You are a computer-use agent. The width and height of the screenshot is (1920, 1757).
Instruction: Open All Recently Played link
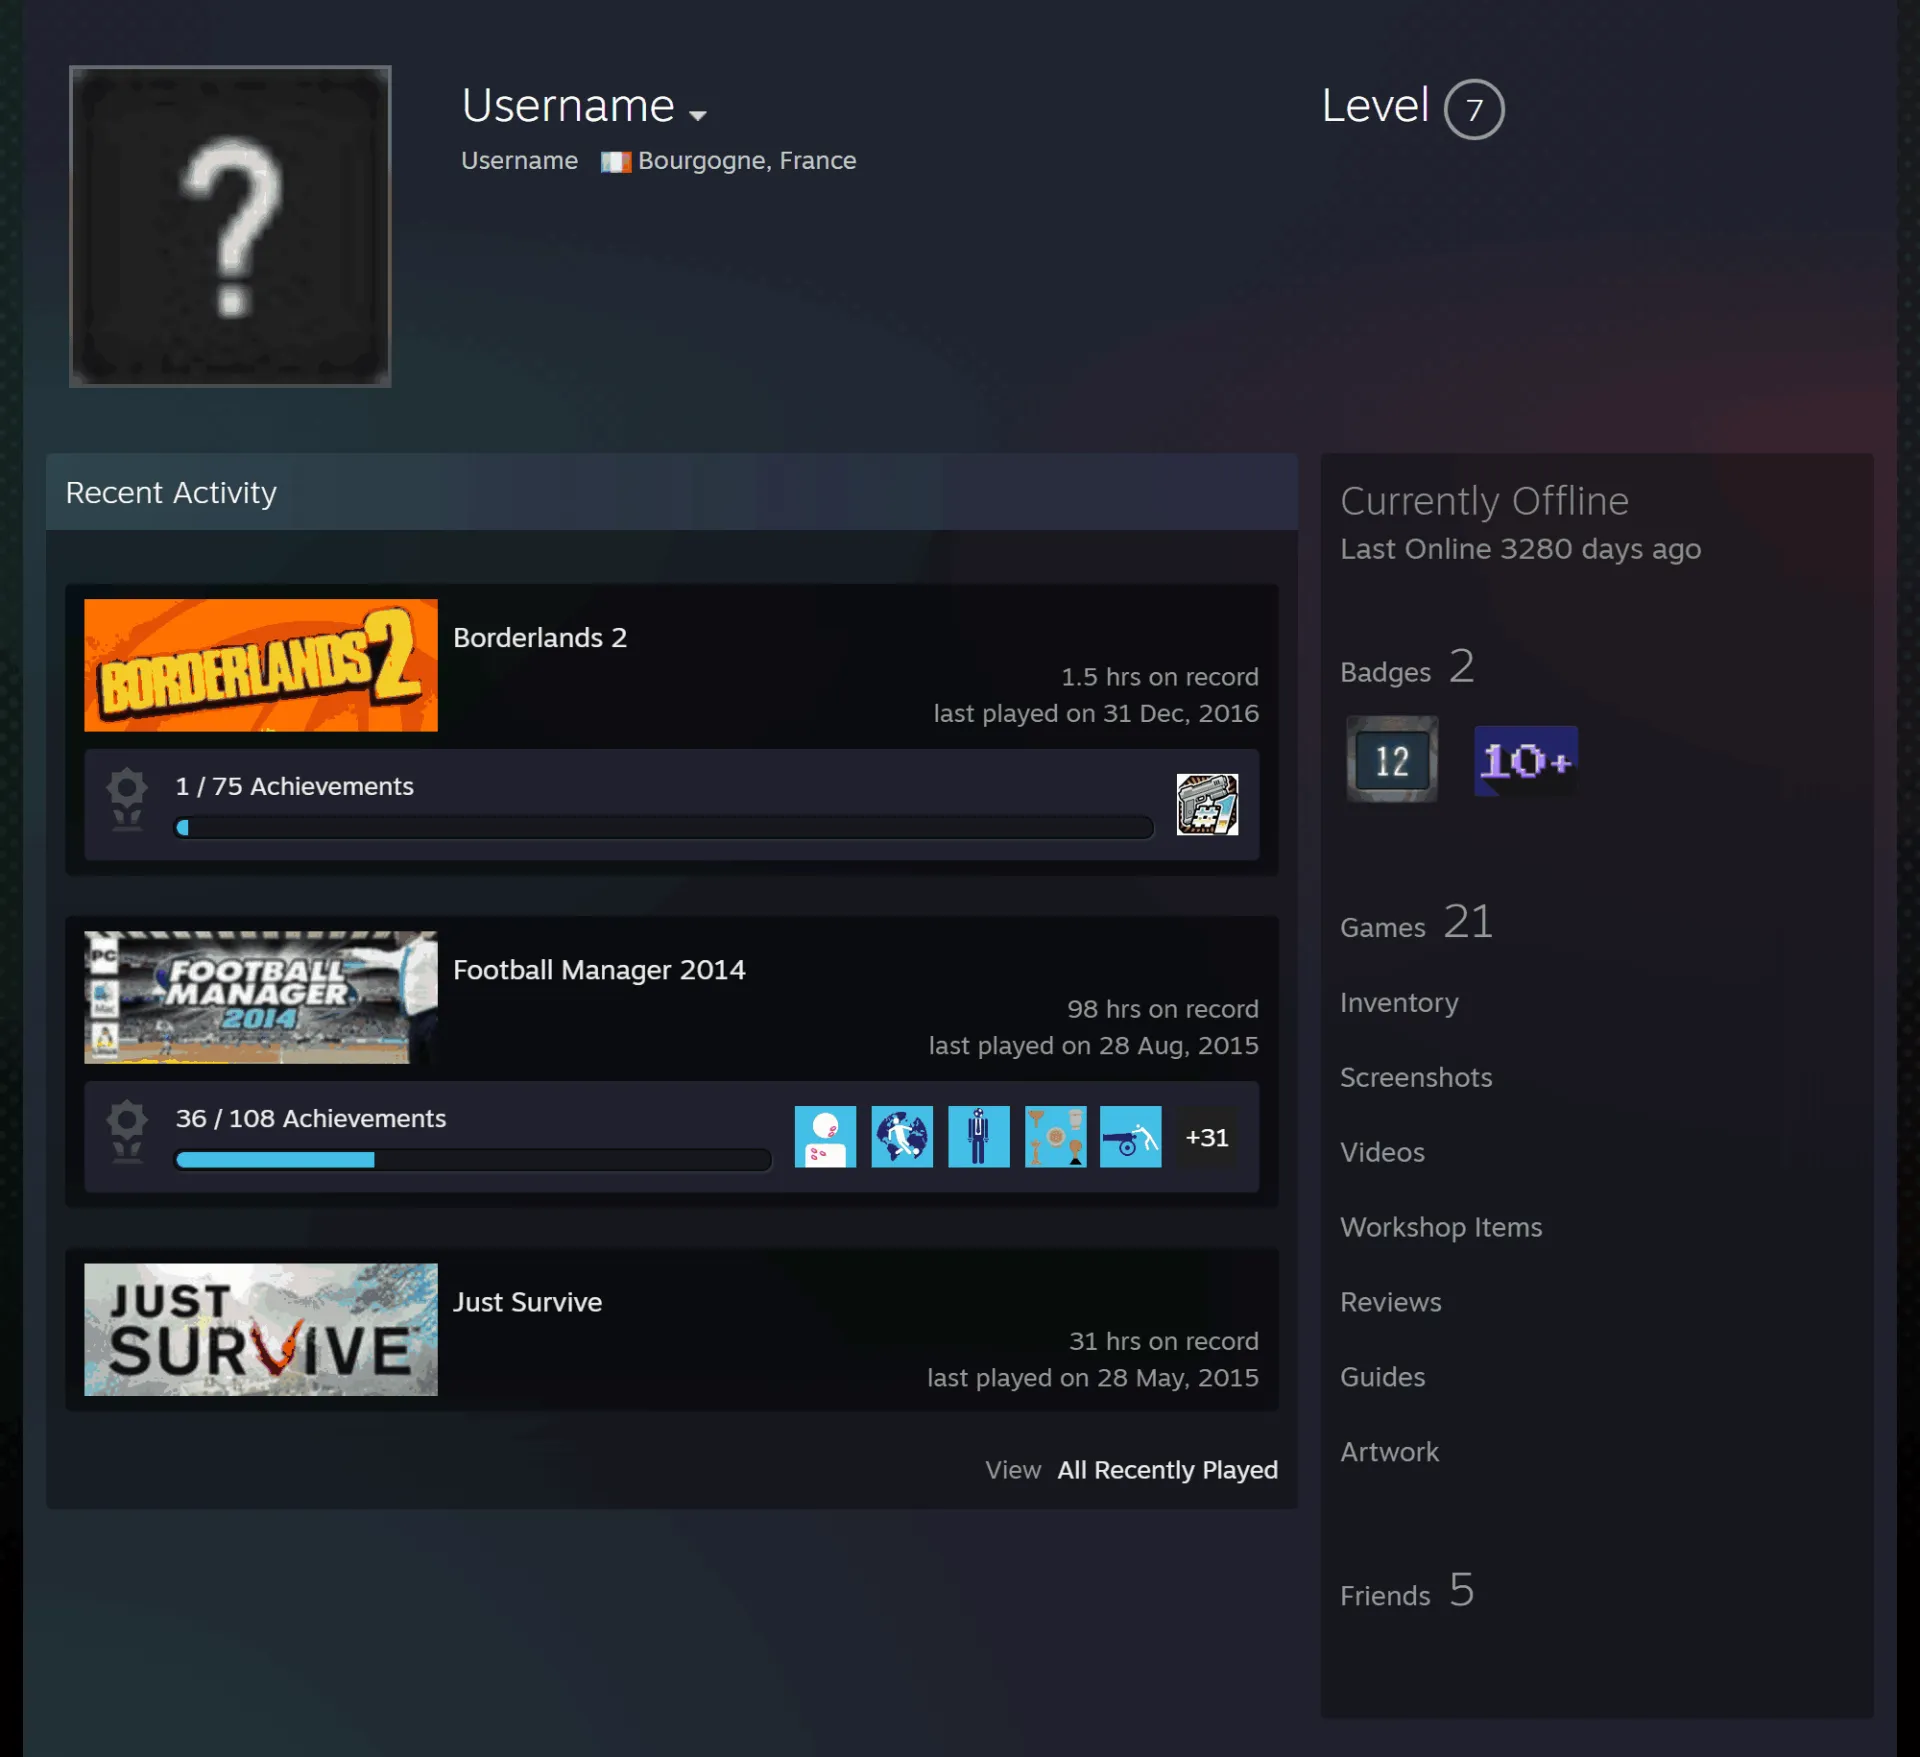coord(1167,1470)
